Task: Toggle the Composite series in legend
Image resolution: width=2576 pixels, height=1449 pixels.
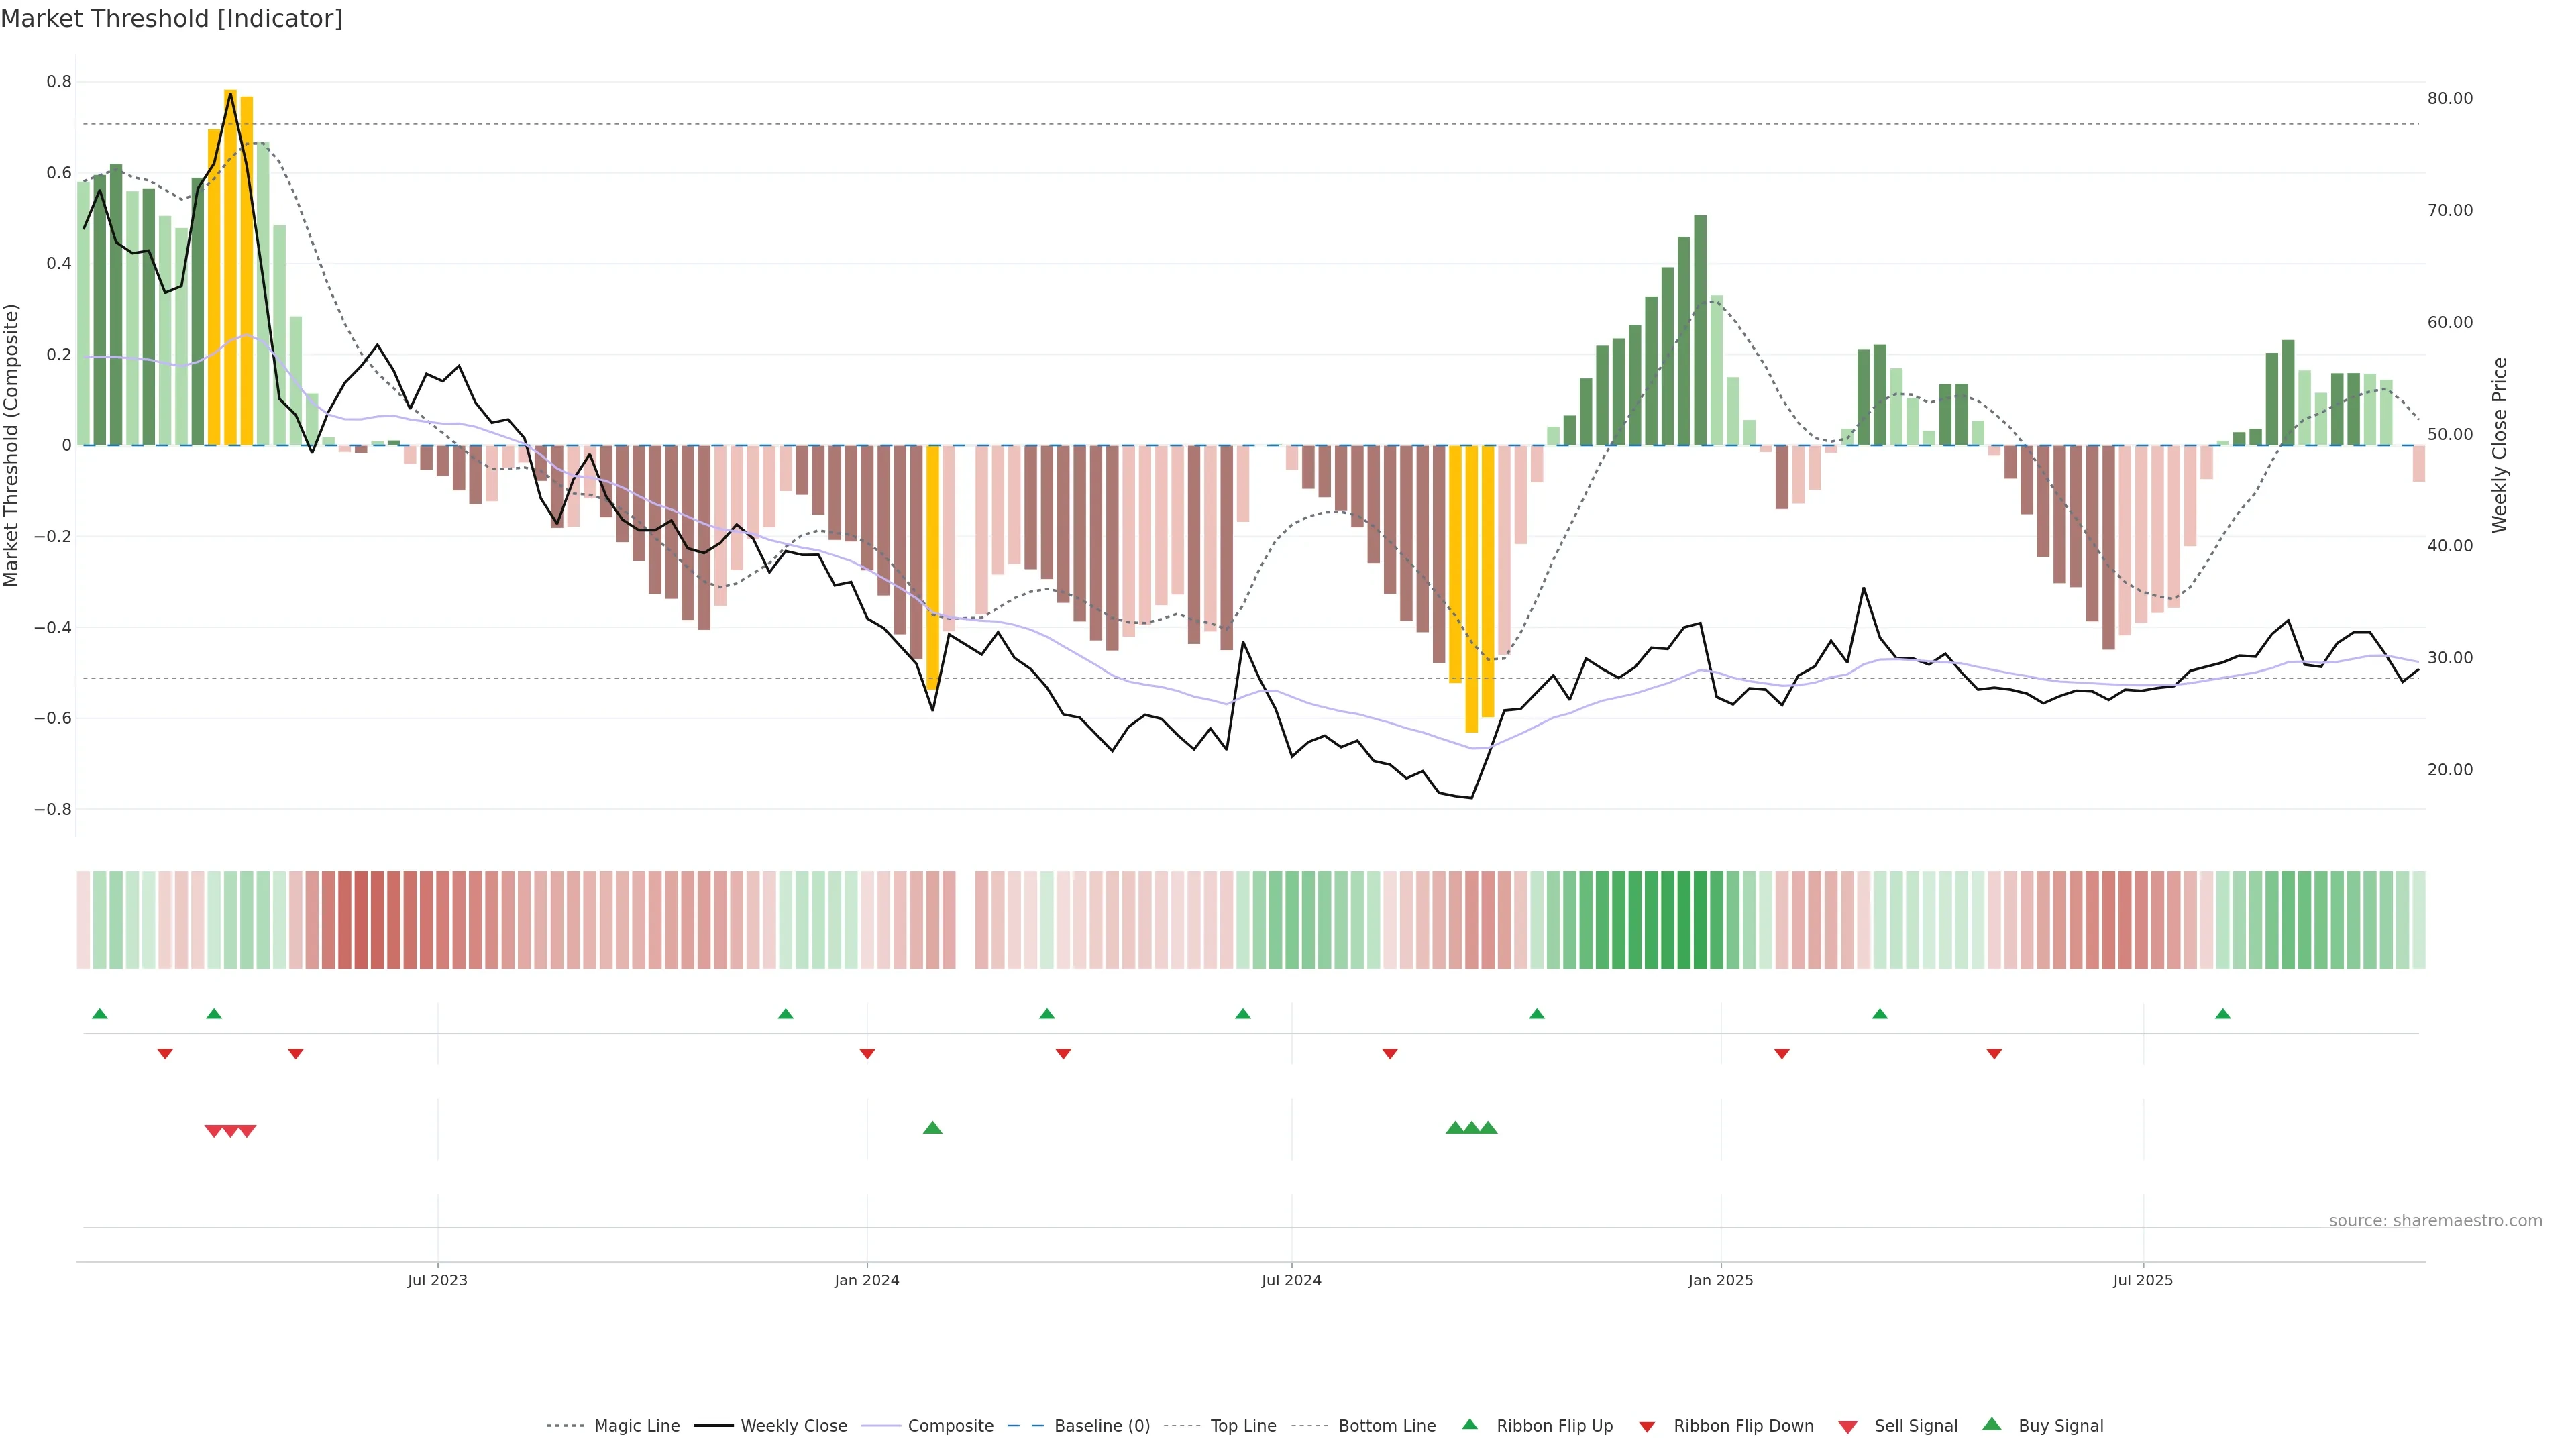Action: [950, 1425]
